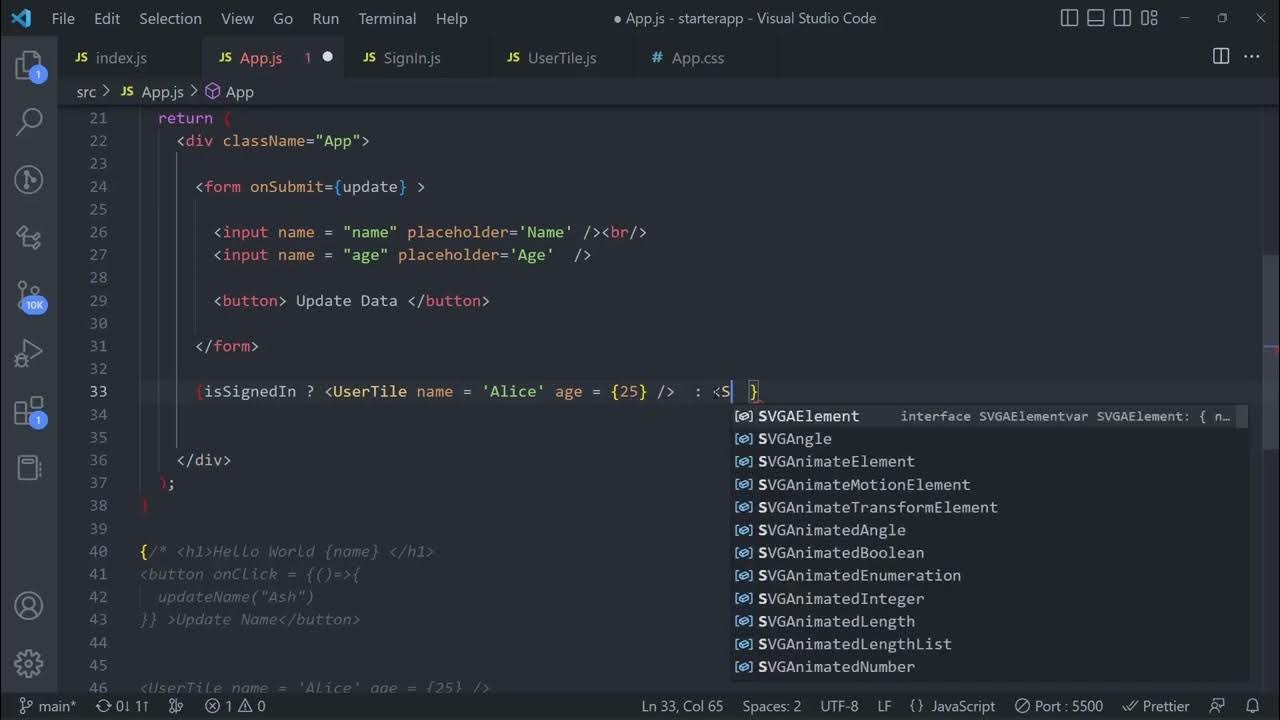
Task: Click line number 24 in the gutter
Action: pos(98,187)
